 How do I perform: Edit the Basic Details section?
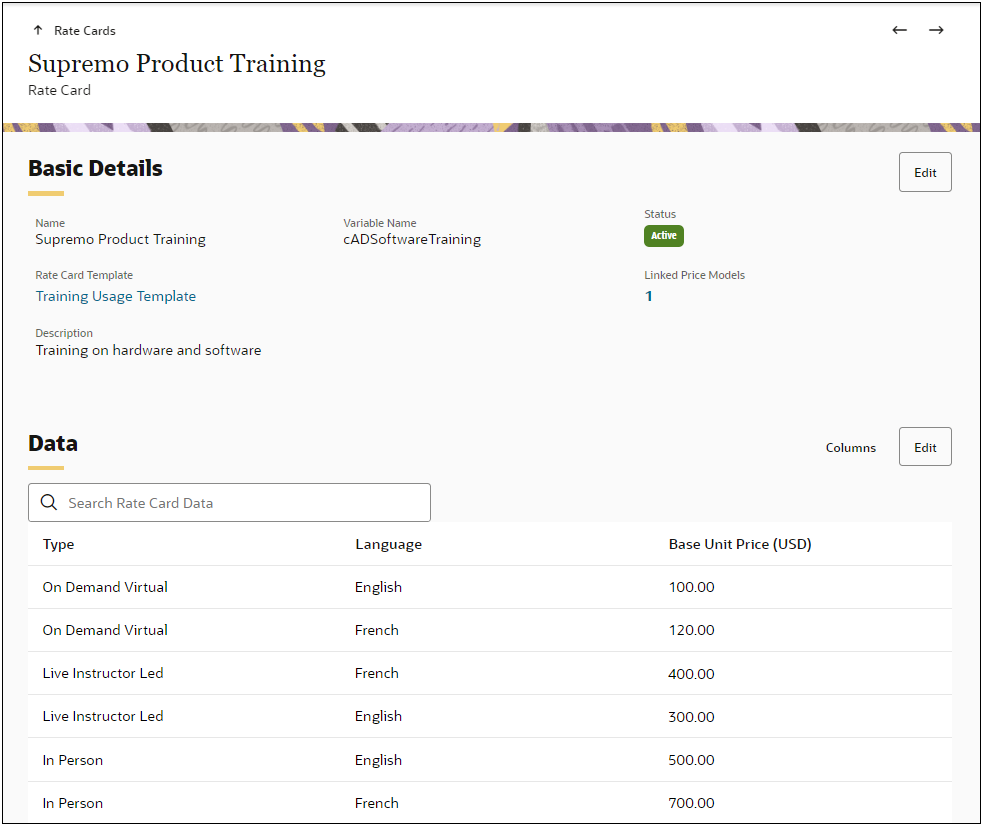tap(925, 172)
